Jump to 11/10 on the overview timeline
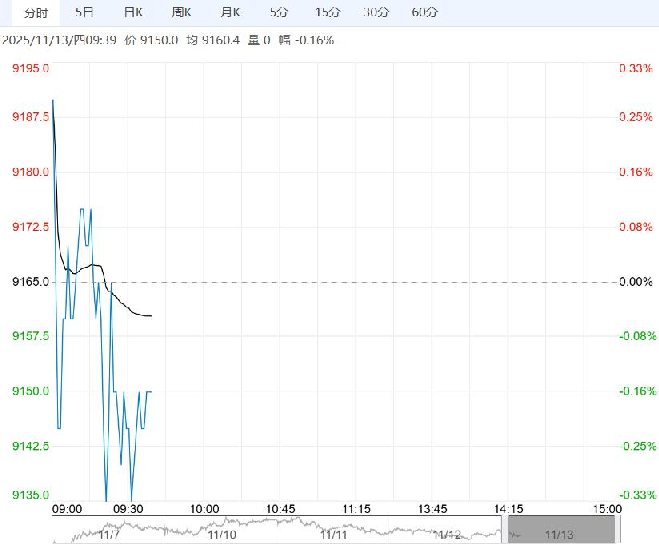659x546 pixels. point(221,535)
